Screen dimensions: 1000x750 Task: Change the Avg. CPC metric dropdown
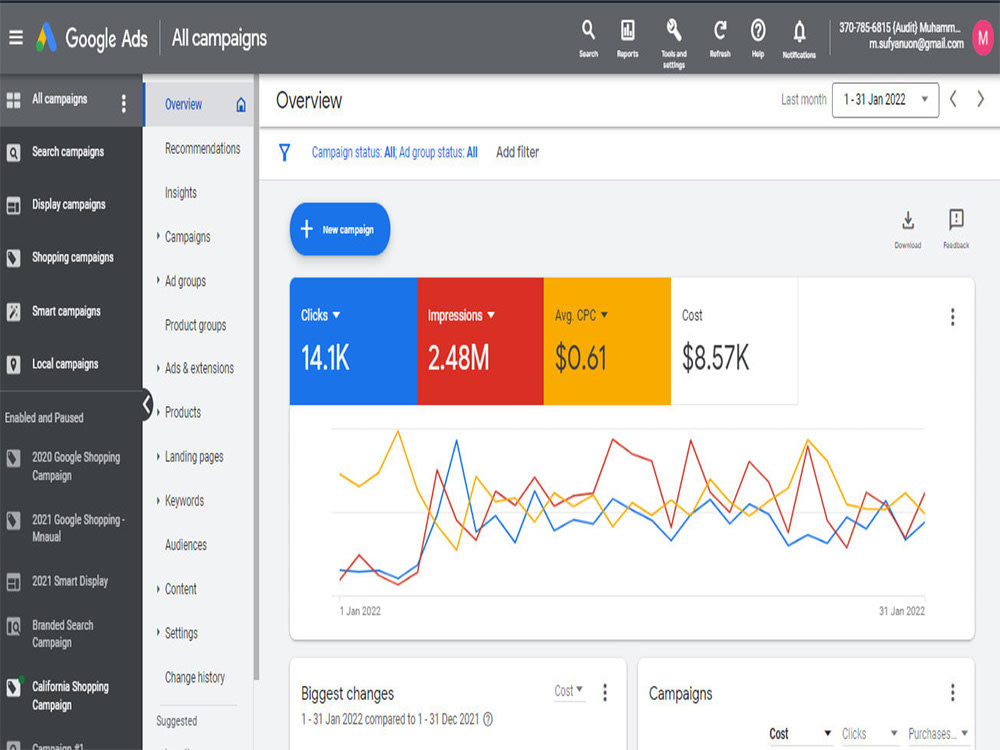coord(582,315)
